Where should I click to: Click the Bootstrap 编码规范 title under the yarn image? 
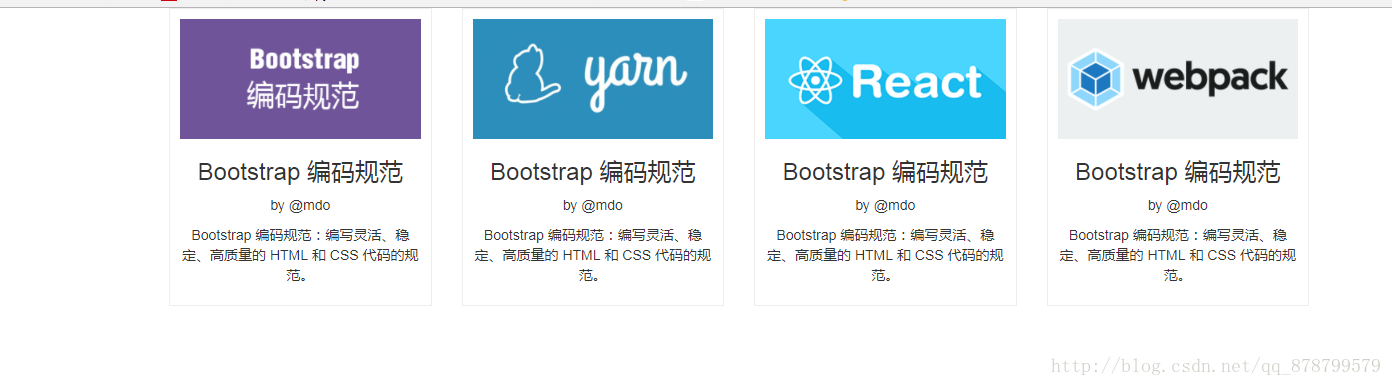[593, 172]
